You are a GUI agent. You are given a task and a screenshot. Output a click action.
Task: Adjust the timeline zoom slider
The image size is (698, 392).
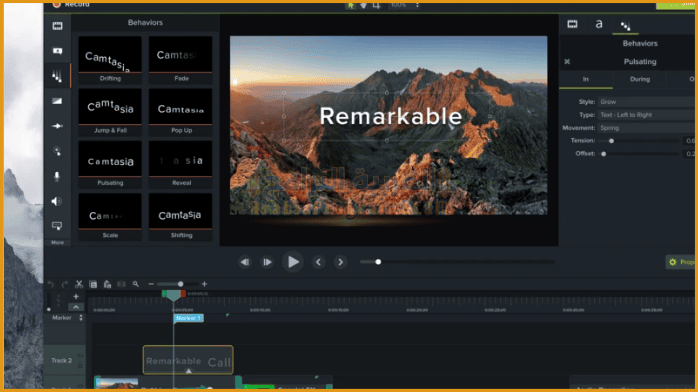pos(180,284)
